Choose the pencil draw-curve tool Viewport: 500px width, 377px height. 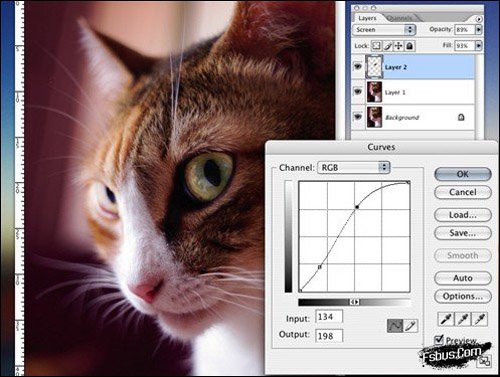410,326
